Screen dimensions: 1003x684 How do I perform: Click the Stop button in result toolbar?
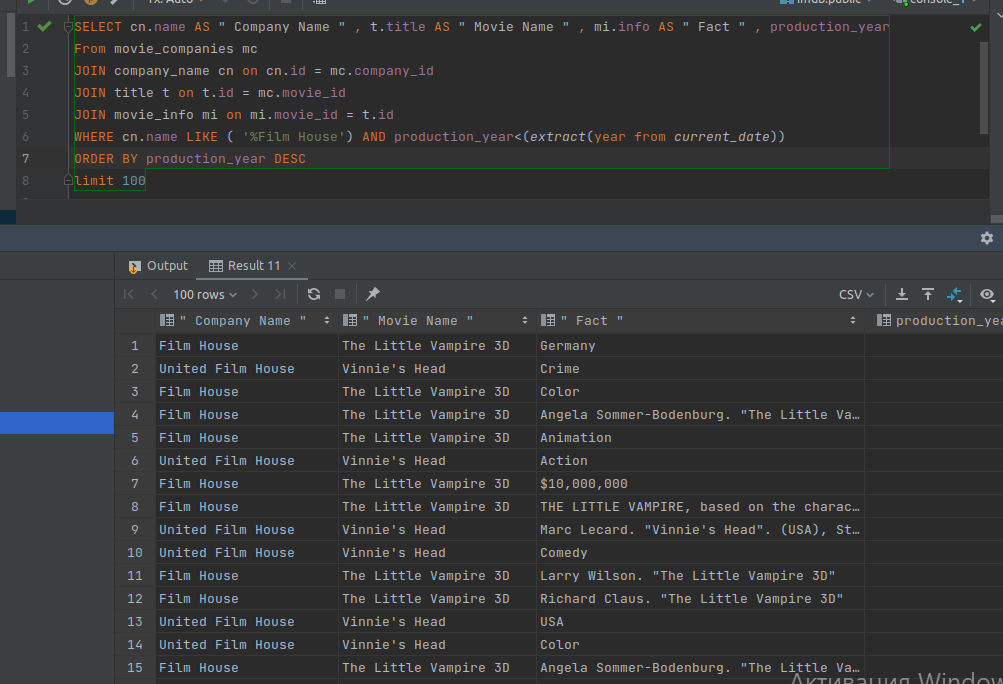340,294
